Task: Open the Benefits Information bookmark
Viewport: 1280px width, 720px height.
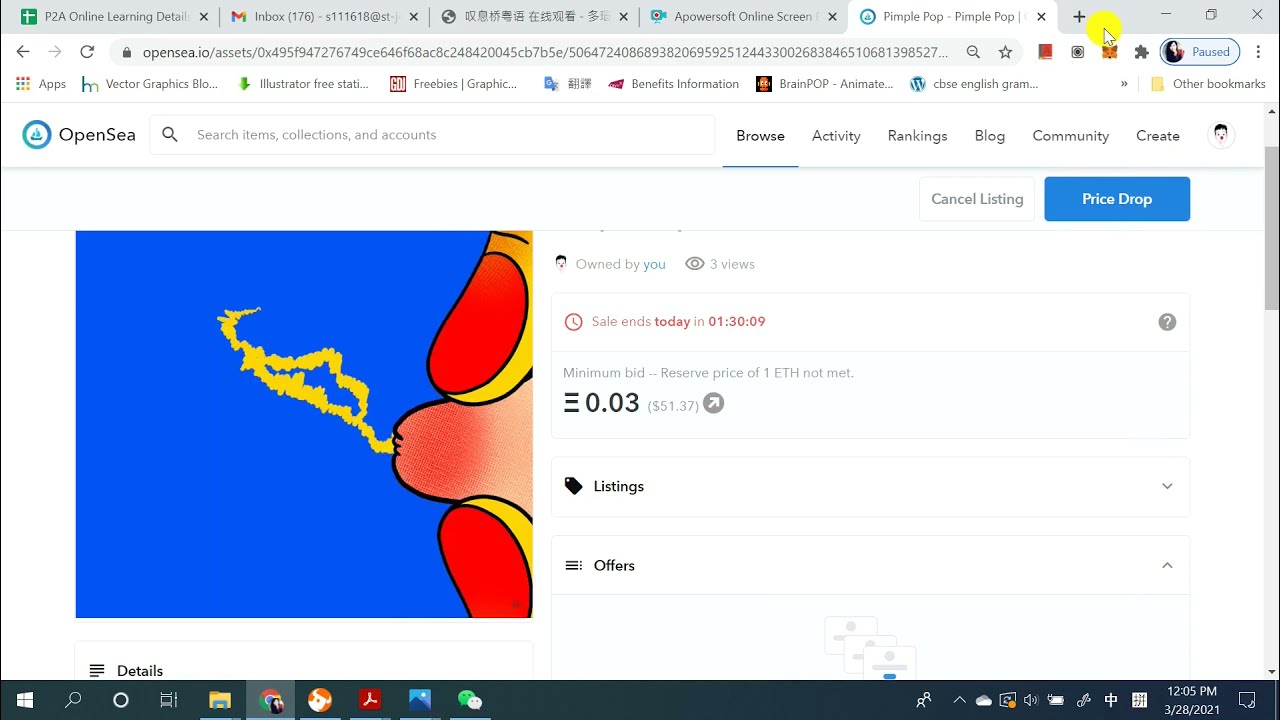Action: click(x=674, y=84)
